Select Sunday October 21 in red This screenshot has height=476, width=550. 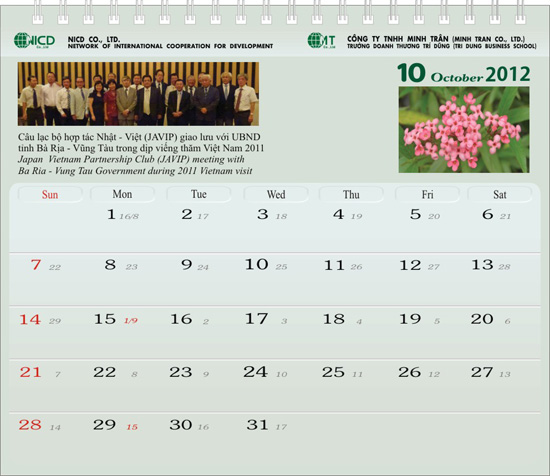[x=31, y=372]
